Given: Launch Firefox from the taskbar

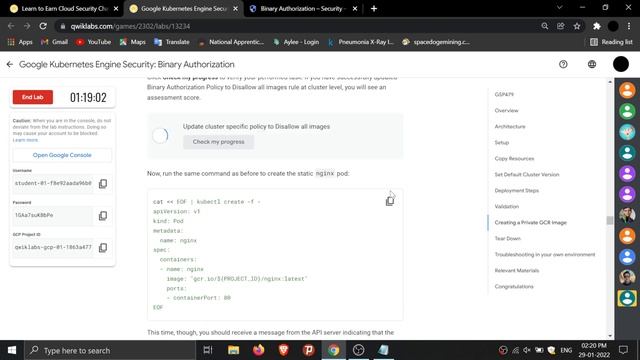Looking at the screenshot, I should point(258,350).
